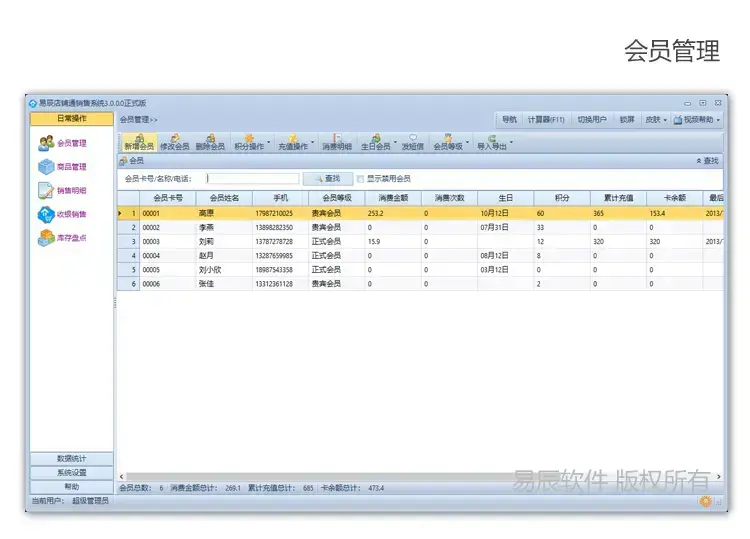This screenshot has width=750, height=539.
Task: Switch to the 数据统计 panel tab
Action: 71,458
